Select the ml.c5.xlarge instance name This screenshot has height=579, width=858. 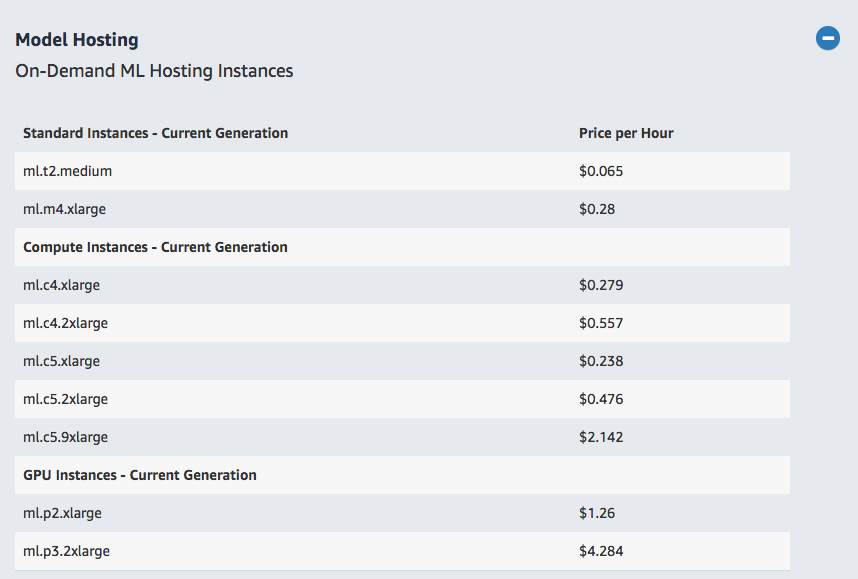point(61,361)
